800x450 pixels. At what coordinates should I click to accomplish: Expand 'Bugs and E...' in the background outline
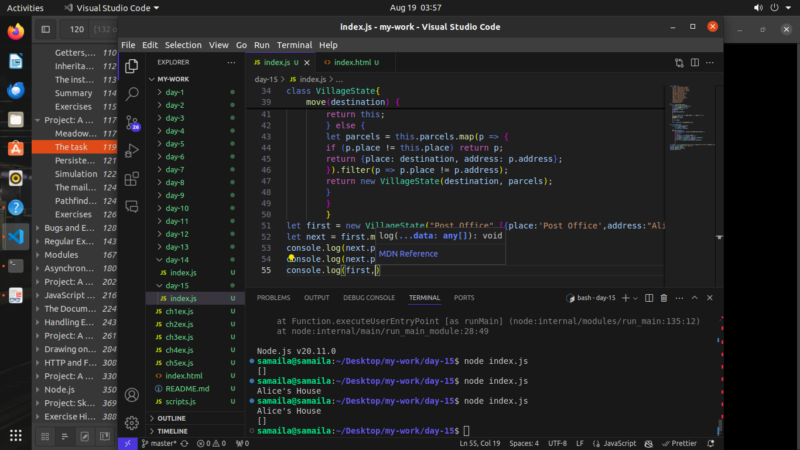[38, 228]
